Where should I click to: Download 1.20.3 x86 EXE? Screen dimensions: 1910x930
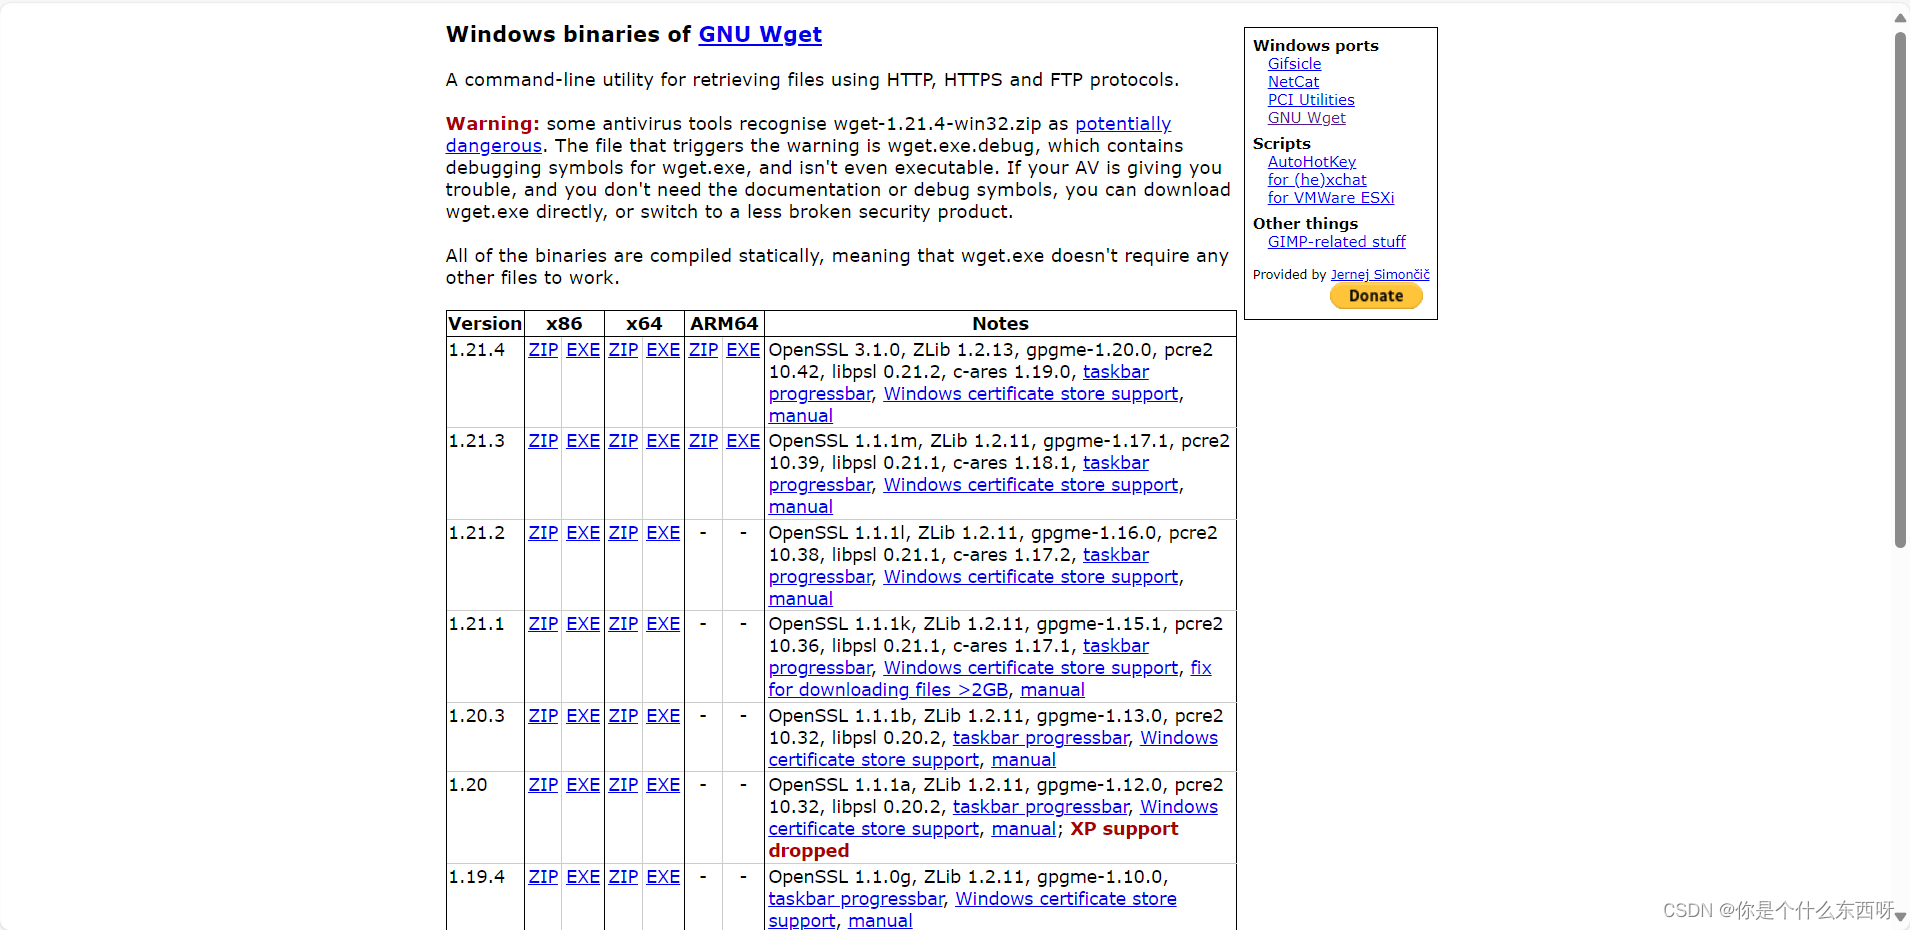pyautogui.click(x=583, y=716)
